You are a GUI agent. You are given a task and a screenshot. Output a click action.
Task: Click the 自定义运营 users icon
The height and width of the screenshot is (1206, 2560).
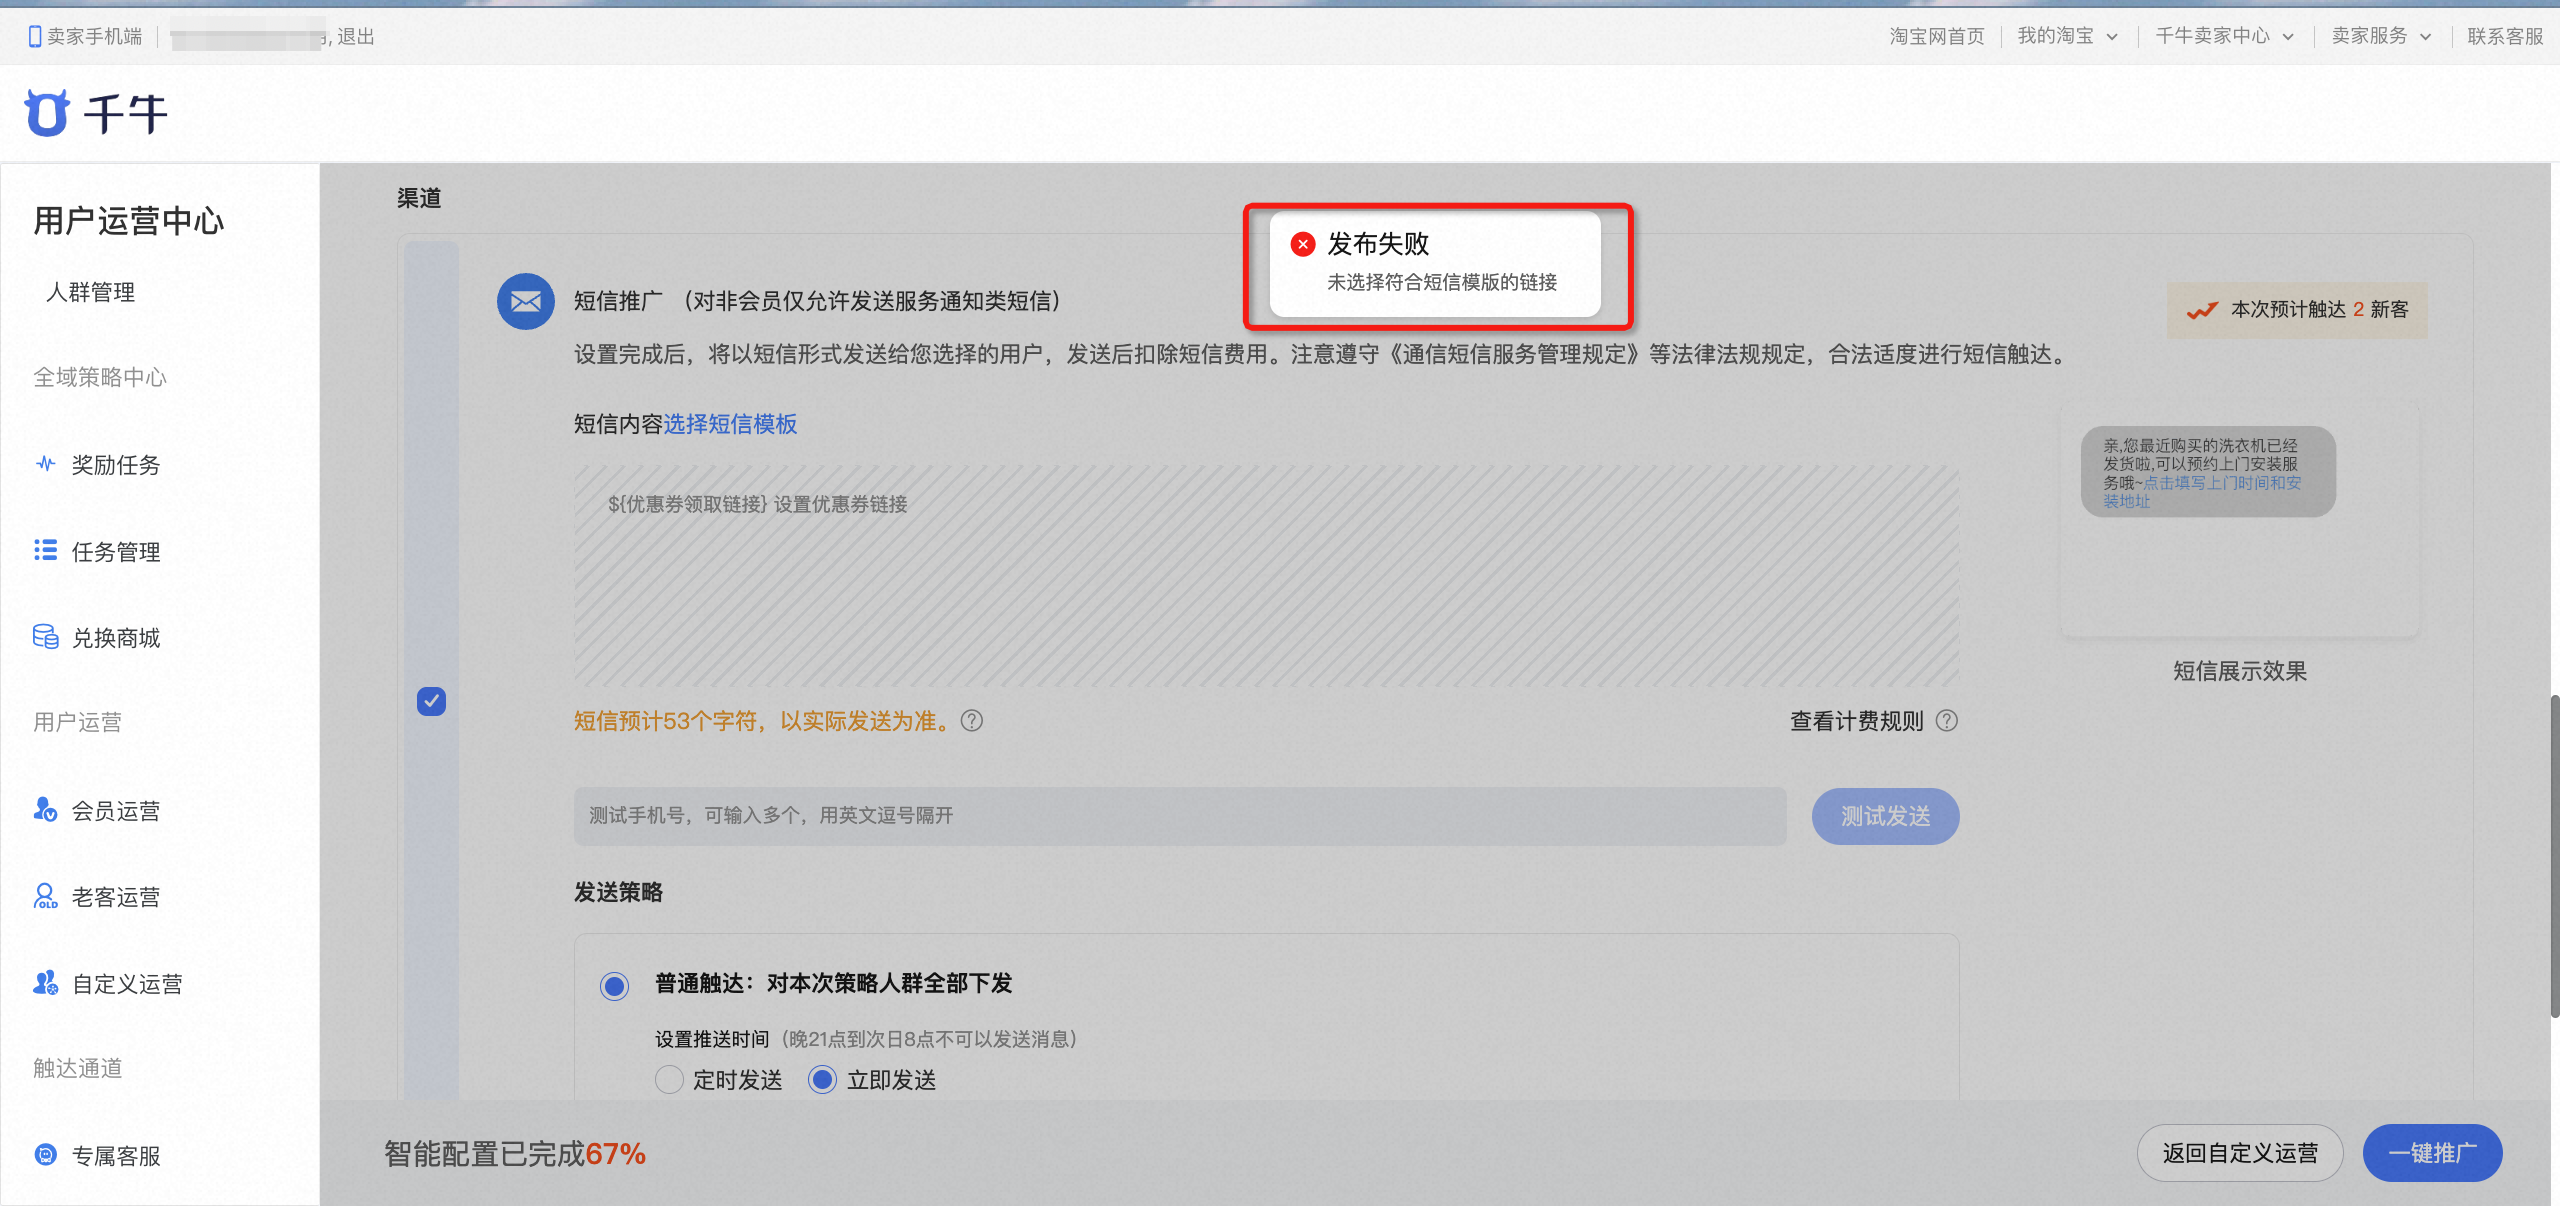tap(46, 983)
